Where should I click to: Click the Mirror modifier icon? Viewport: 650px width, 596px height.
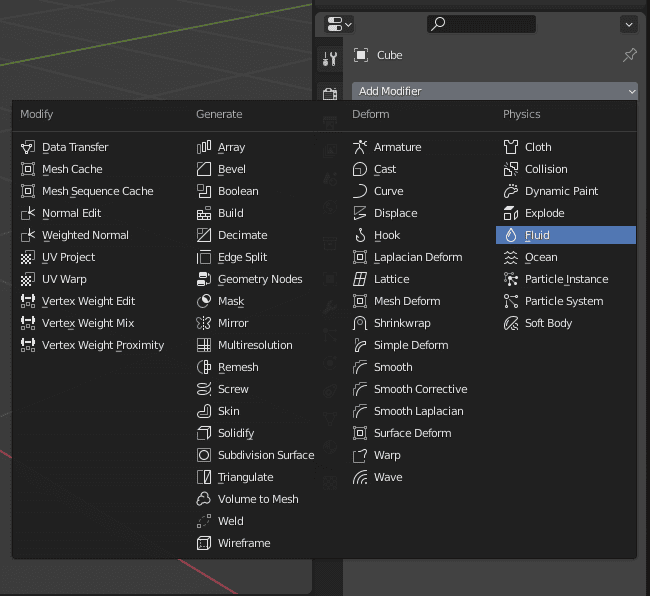point(204,323)
